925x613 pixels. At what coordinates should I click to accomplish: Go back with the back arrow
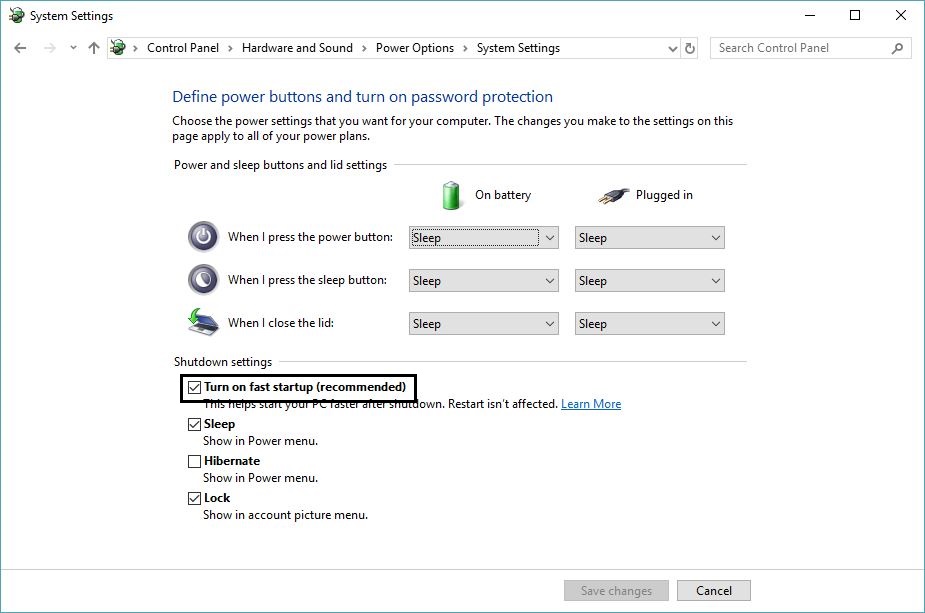click(20, 48)
